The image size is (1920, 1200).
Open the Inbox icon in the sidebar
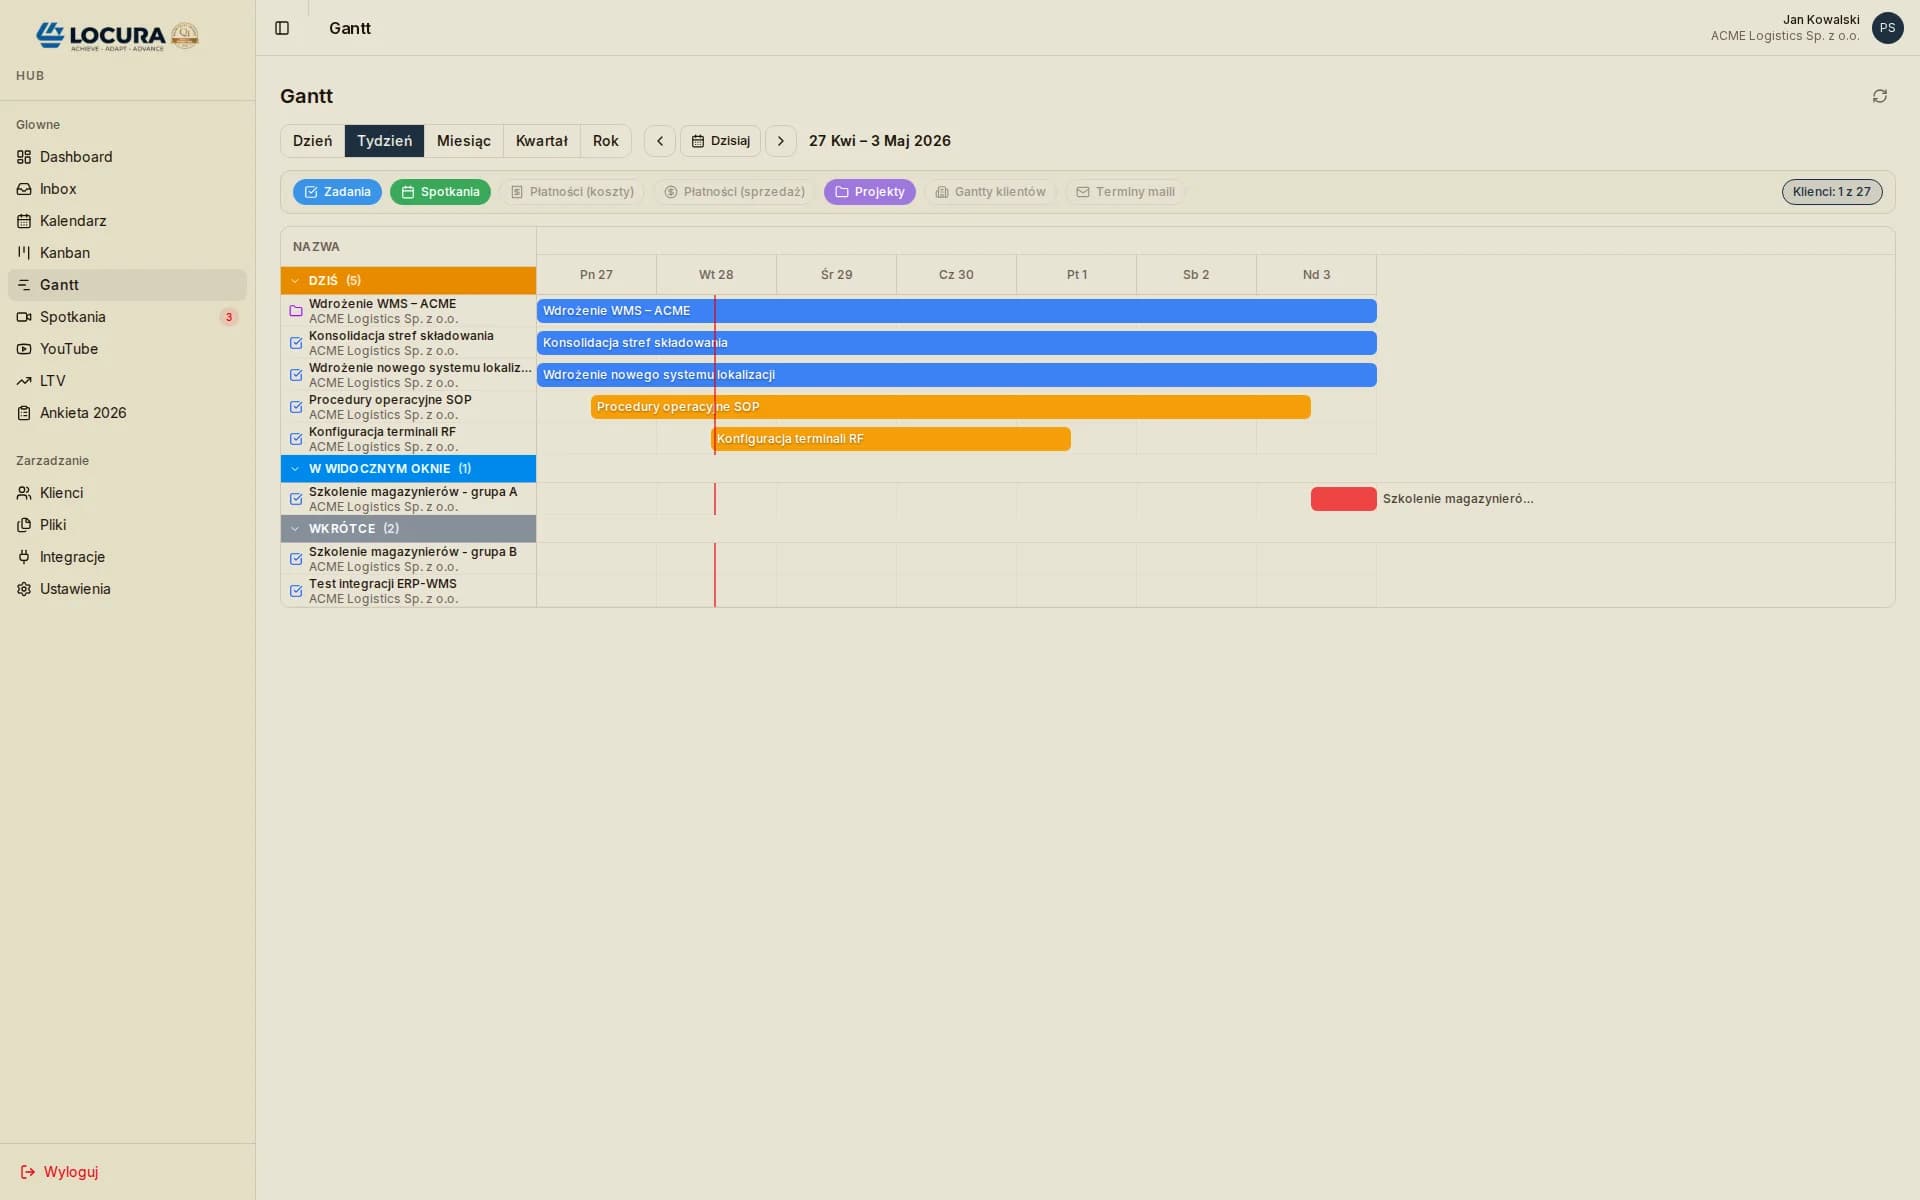[24, 189]
